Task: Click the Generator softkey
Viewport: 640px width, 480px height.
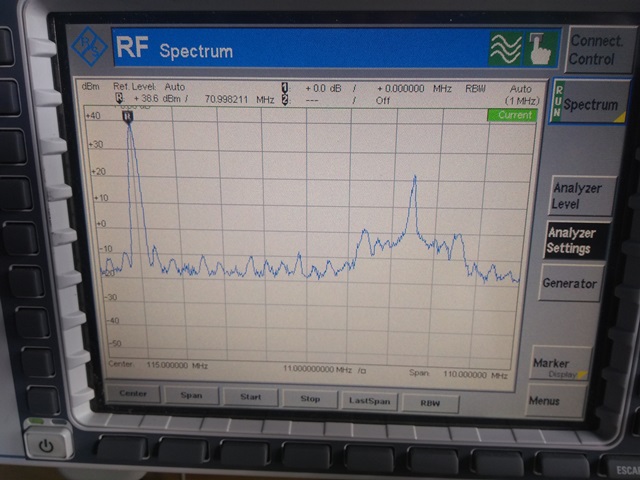Action: pos(569,283)
